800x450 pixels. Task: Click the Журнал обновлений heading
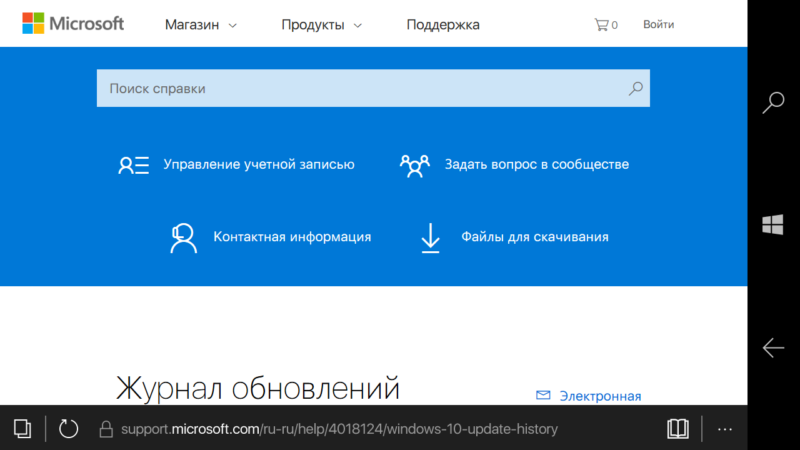(258, 389)
